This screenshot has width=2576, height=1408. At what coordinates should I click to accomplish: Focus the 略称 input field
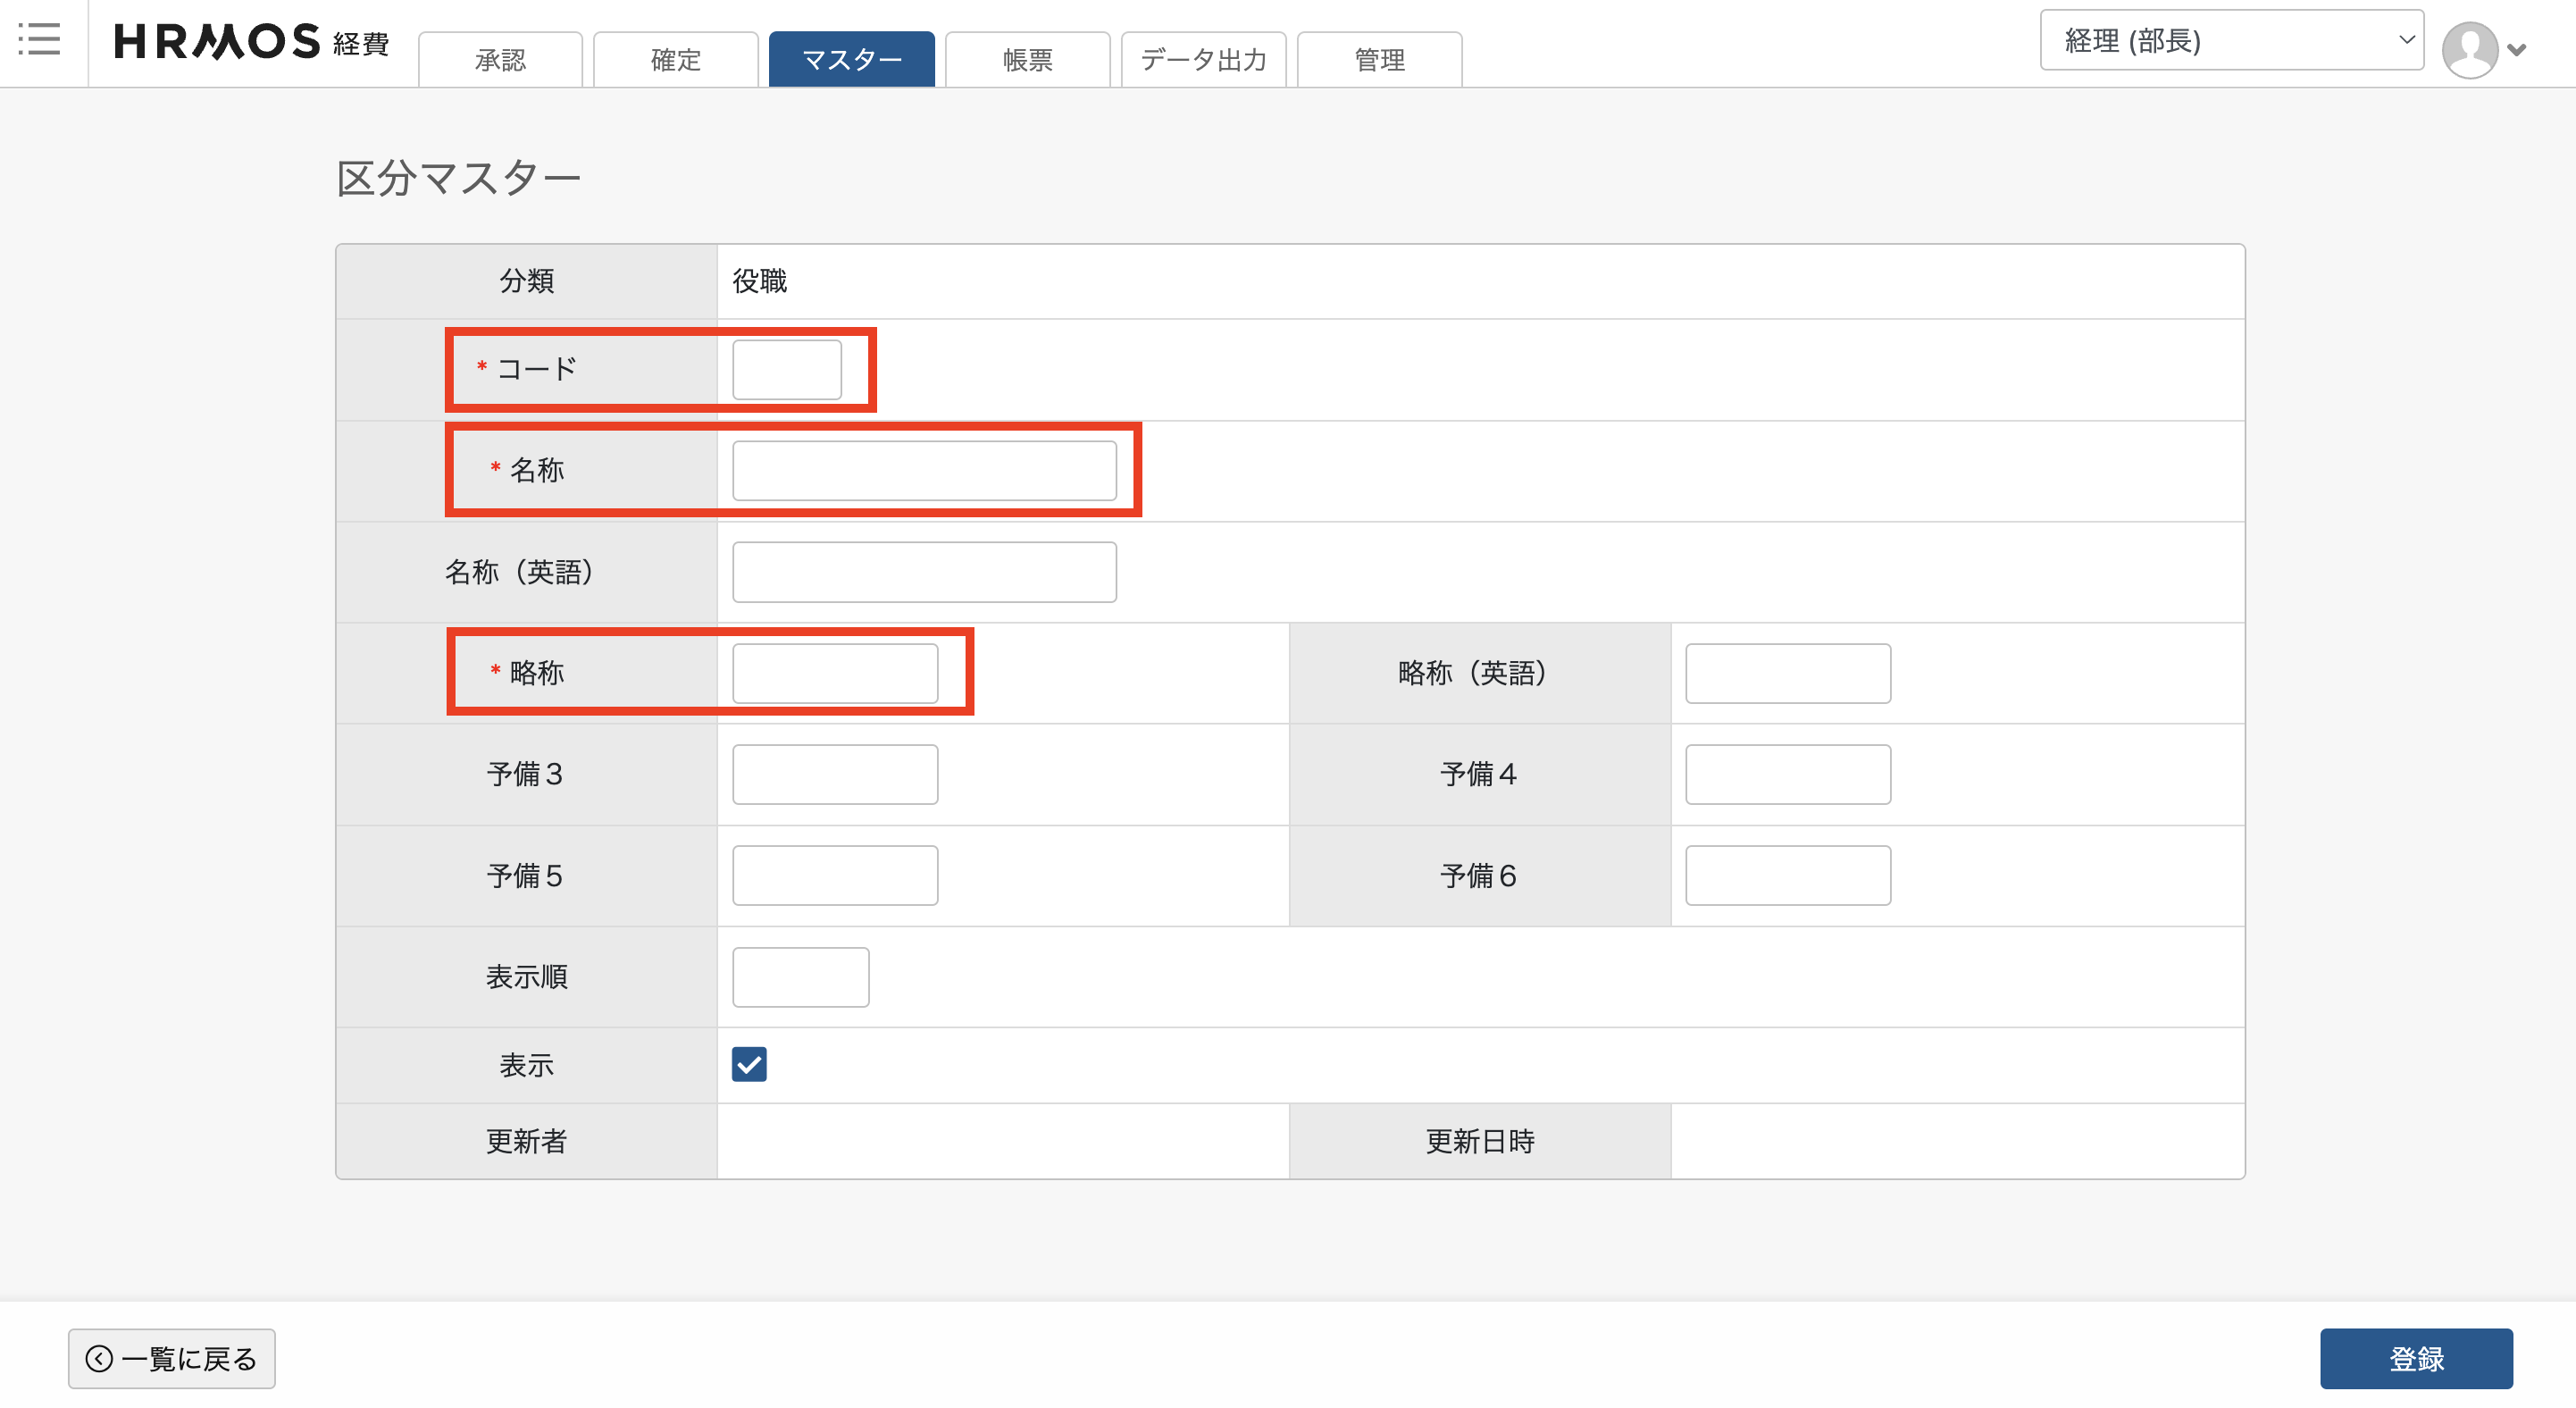tap(835, 673)
